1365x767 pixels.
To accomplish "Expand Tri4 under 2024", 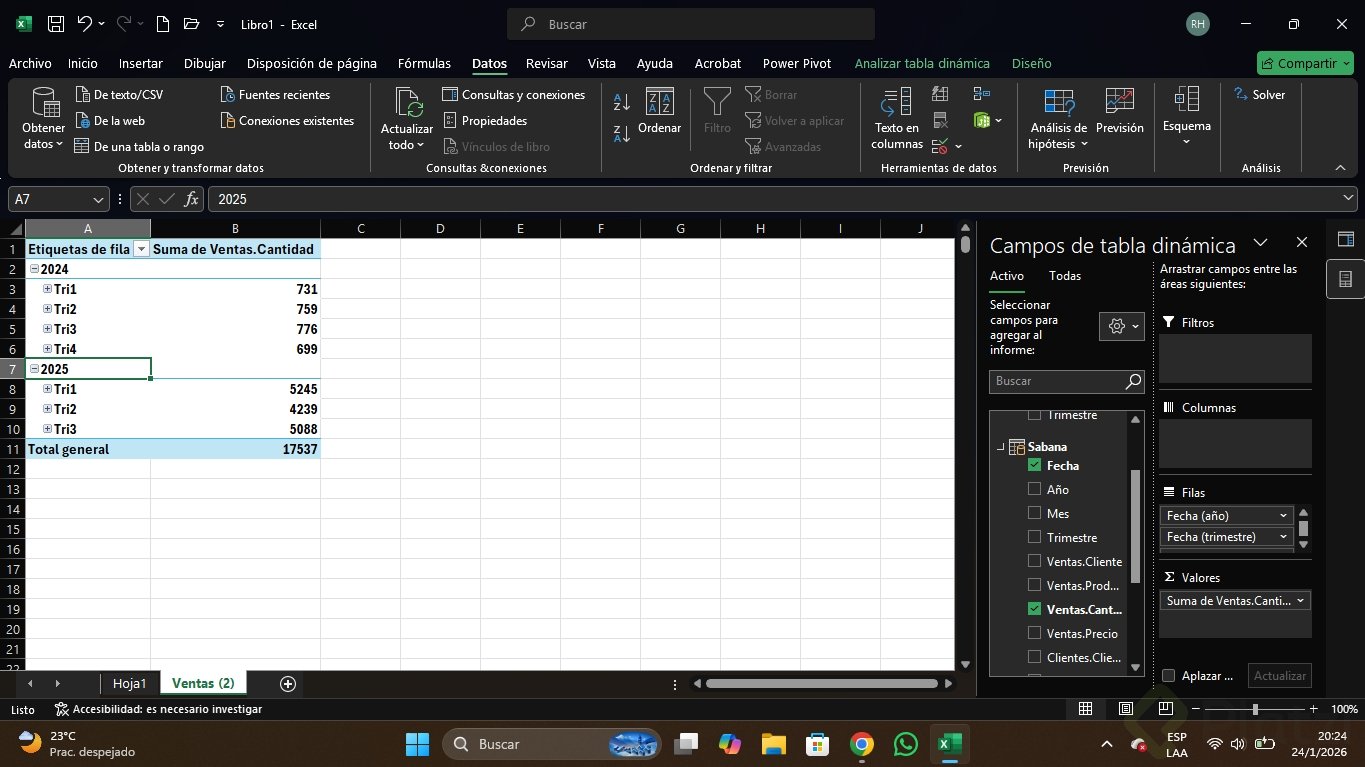I will tap(47, 349).
